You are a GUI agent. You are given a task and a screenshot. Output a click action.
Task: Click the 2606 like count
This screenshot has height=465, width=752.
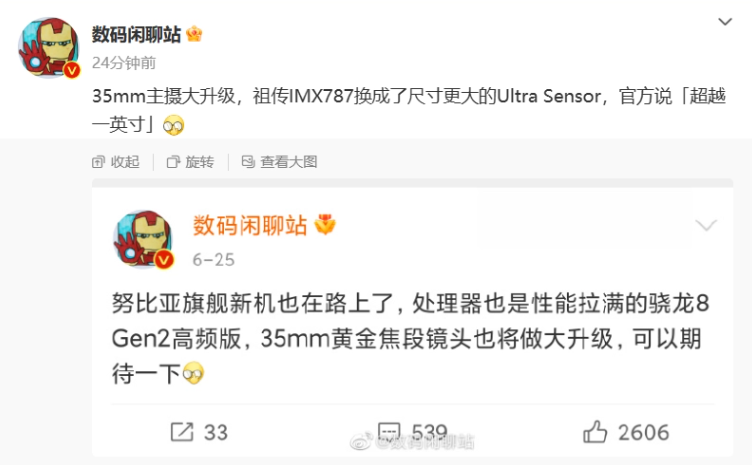[x=643, y=432]
